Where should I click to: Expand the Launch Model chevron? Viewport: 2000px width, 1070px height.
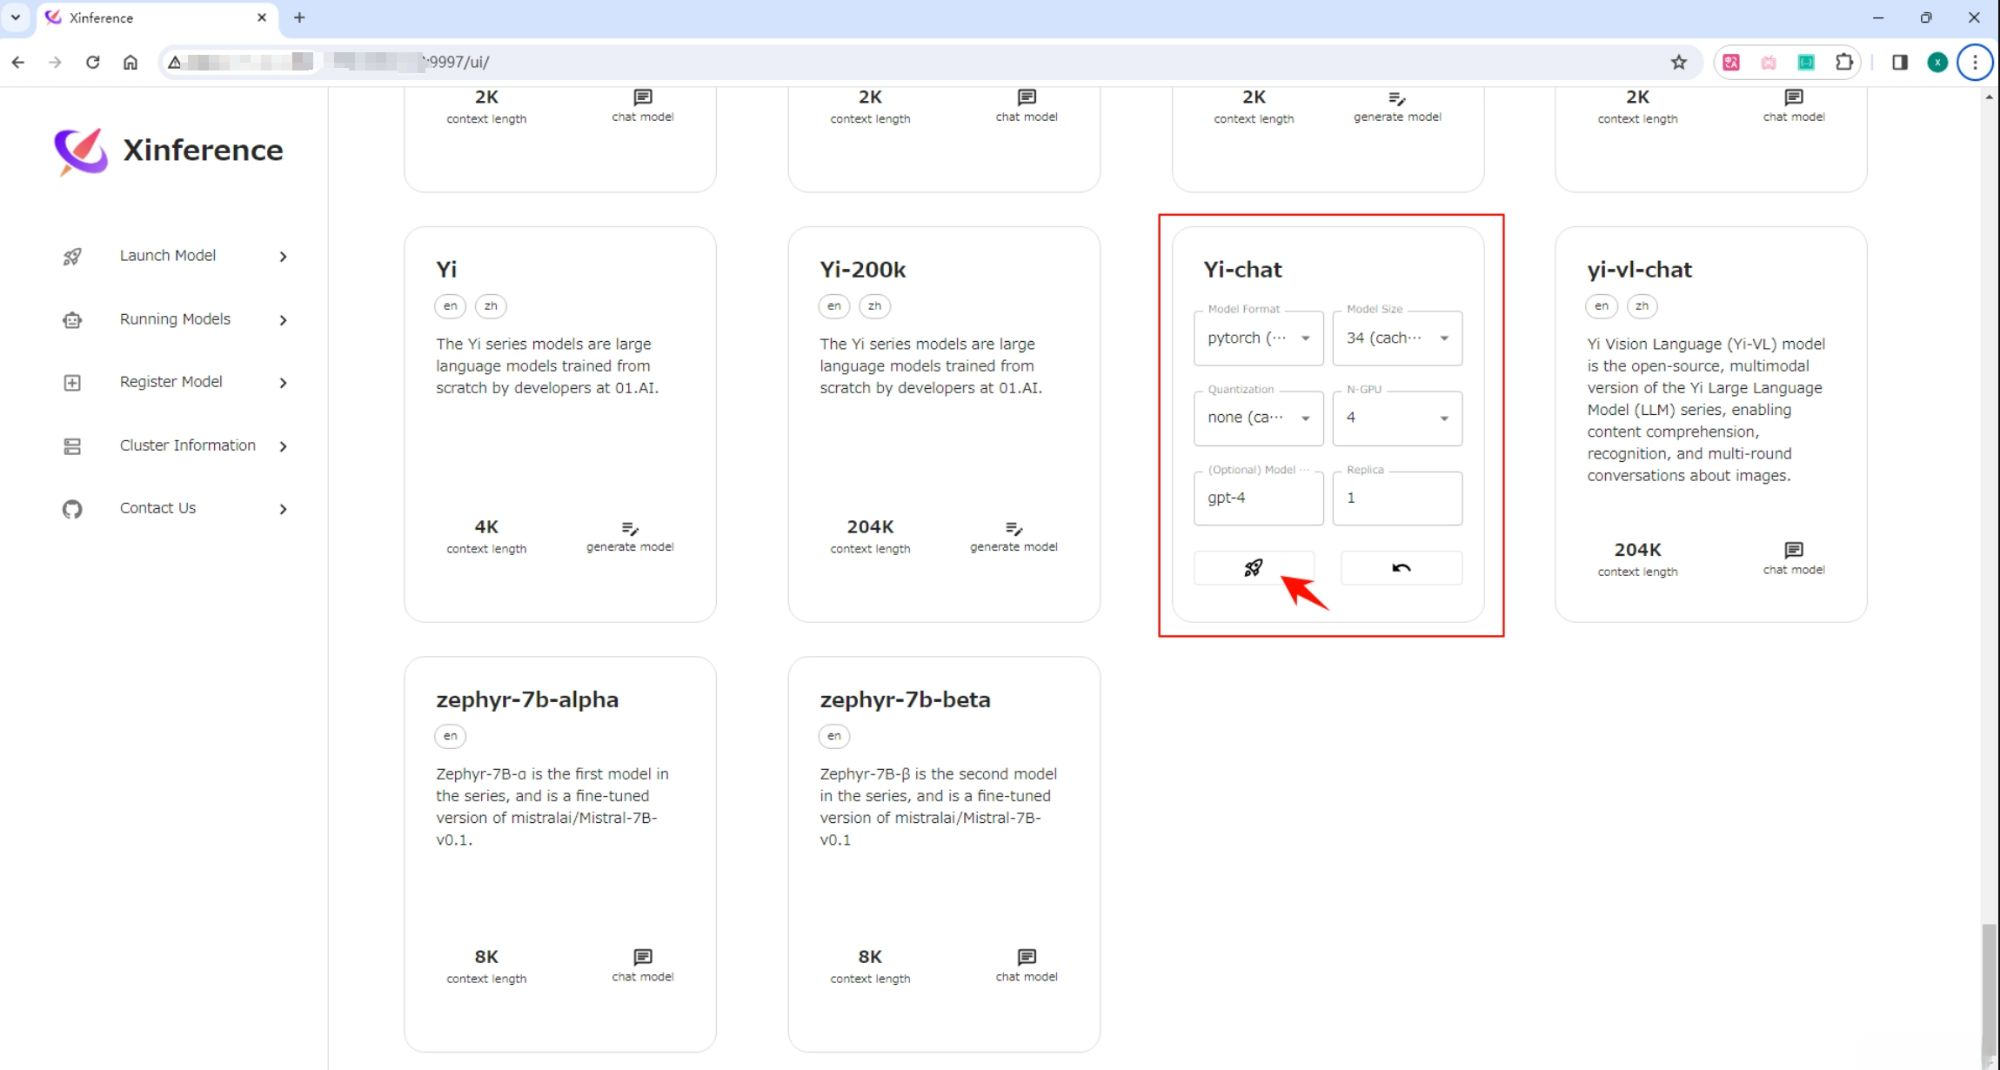tap(283, 257)
